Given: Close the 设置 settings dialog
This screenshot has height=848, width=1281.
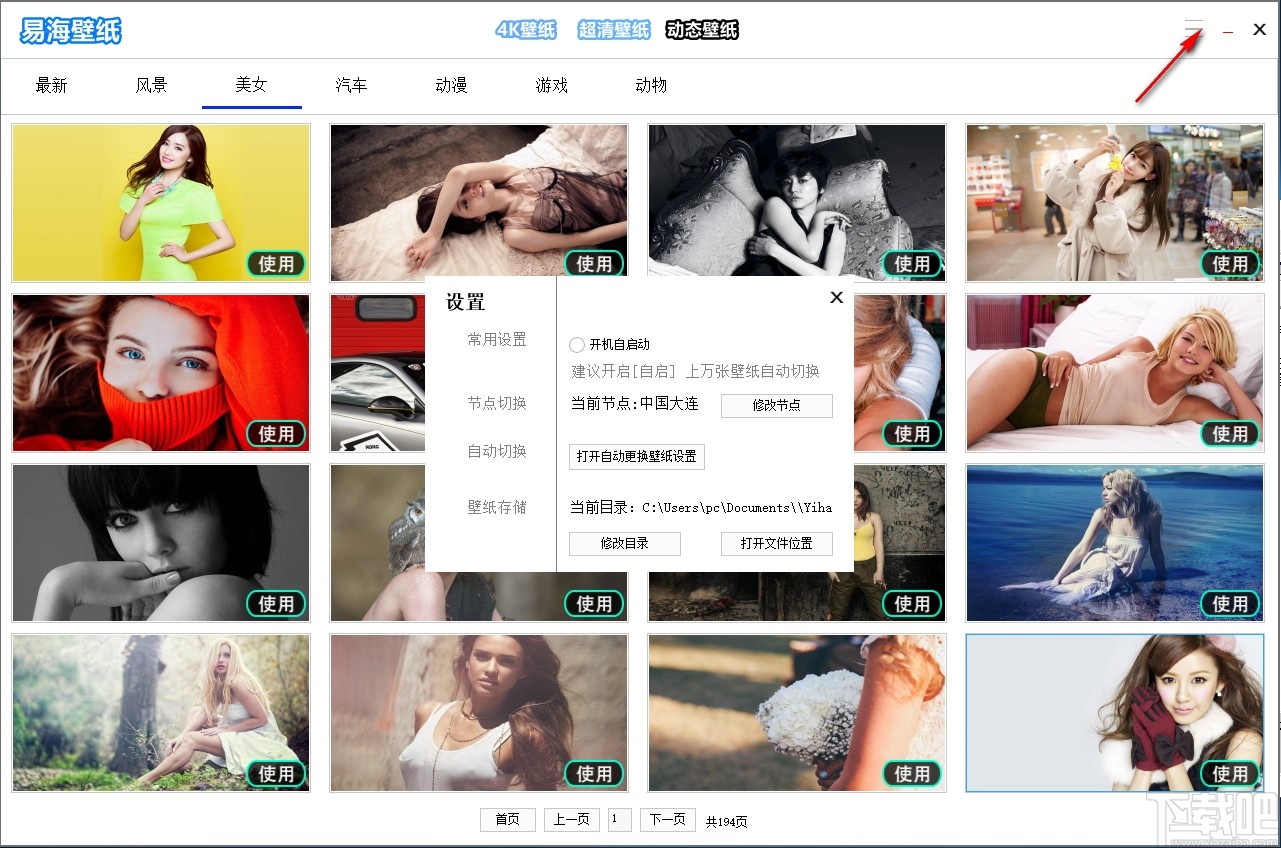Looking at the screenshot, I should 836,297.
